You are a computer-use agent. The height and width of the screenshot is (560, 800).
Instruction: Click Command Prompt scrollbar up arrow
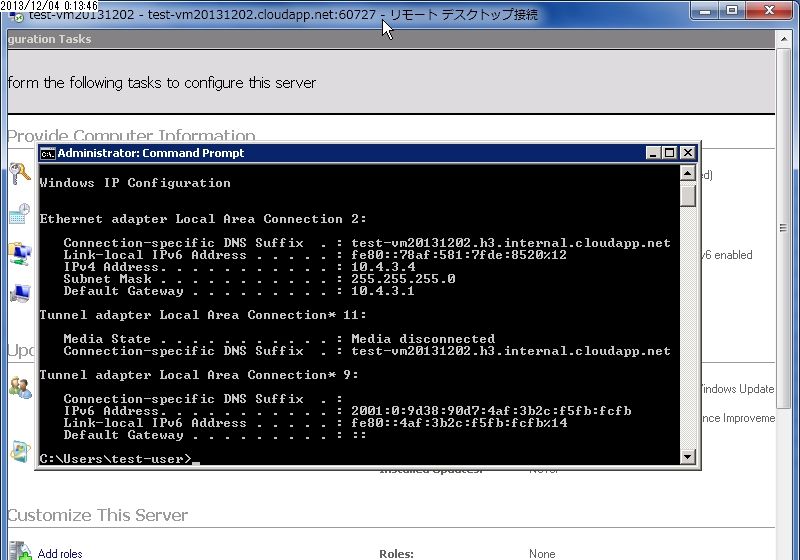688,173
